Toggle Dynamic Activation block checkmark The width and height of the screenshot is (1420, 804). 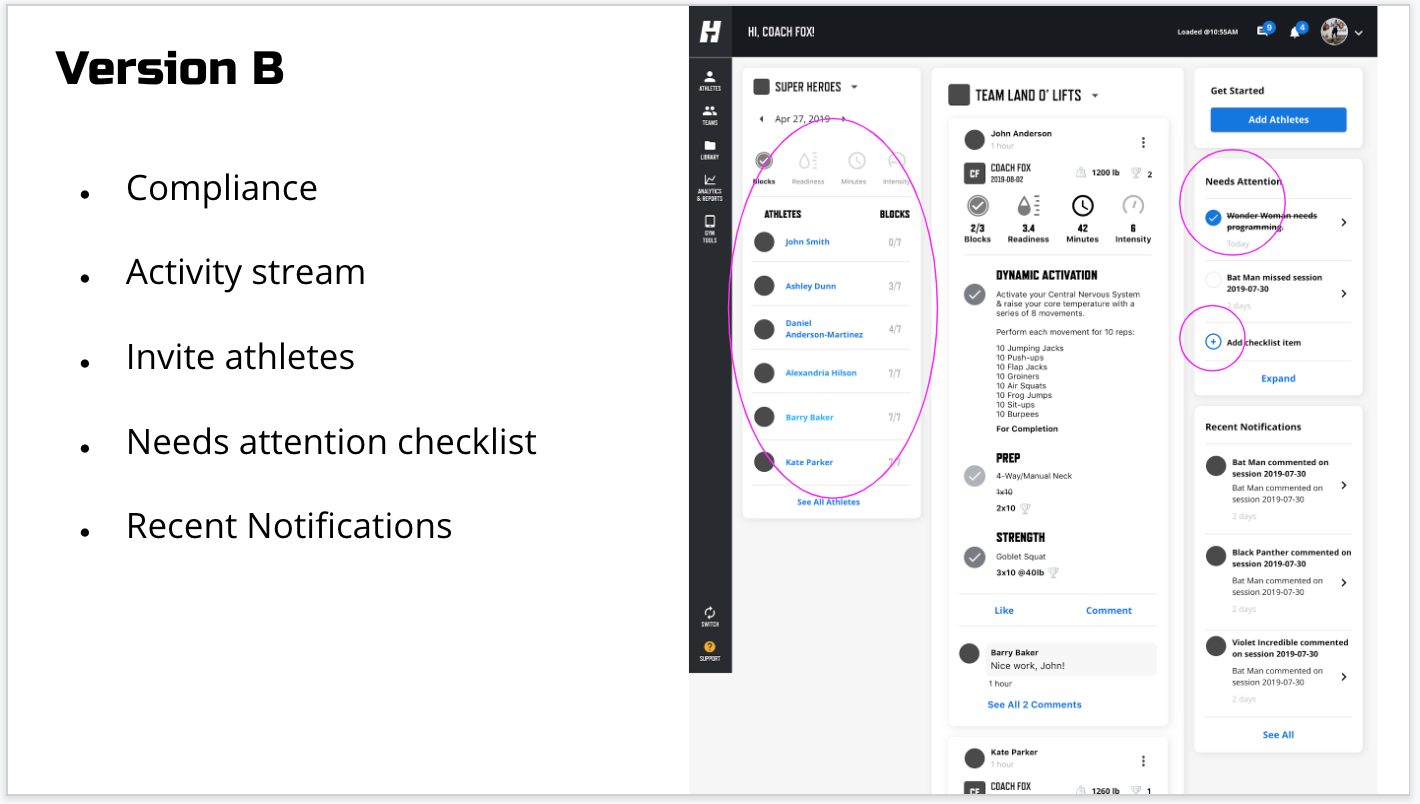(974, 295)
